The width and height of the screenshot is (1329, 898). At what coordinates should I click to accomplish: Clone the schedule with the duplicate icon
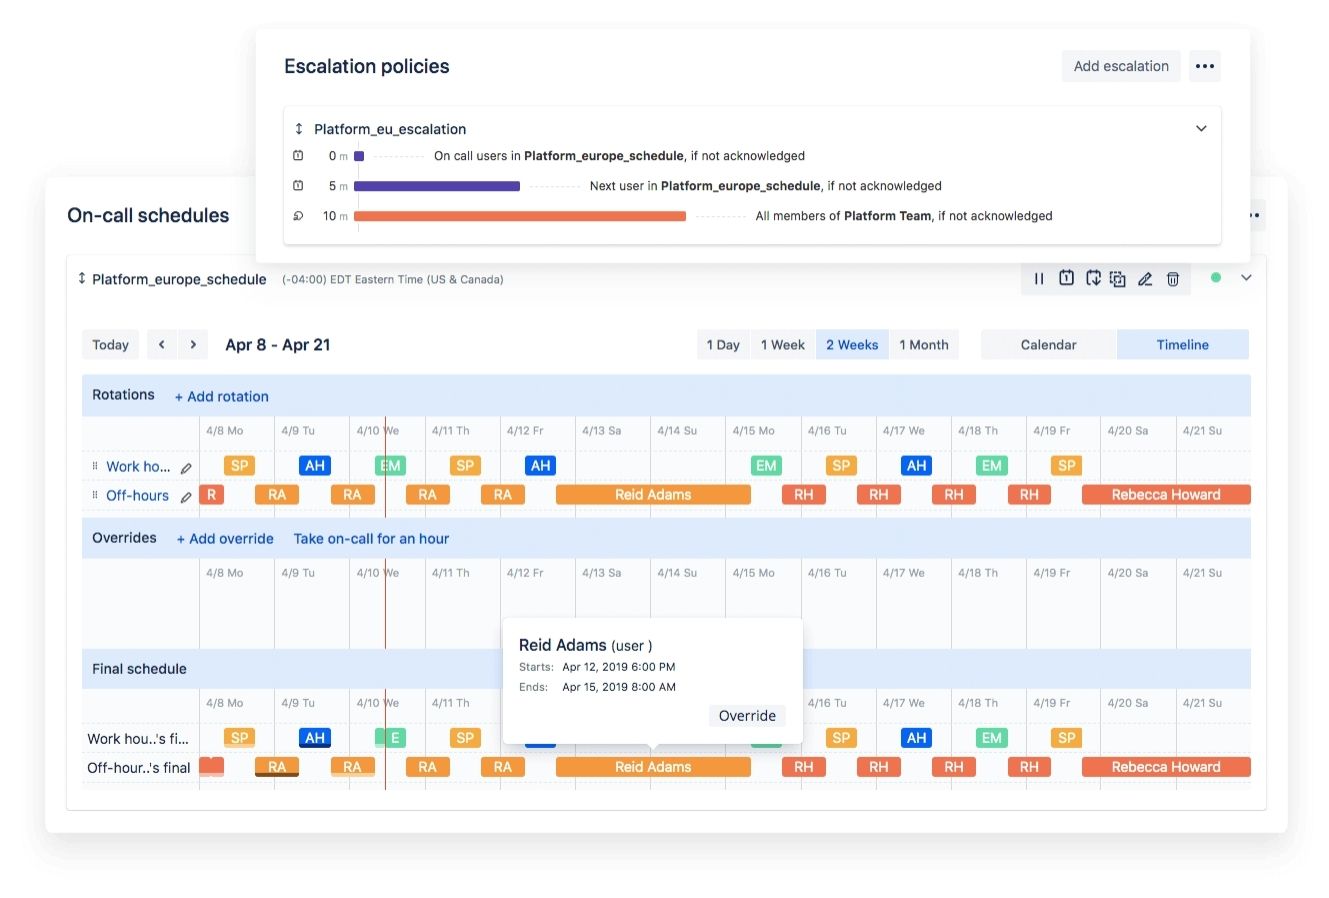pos(1118,279)
